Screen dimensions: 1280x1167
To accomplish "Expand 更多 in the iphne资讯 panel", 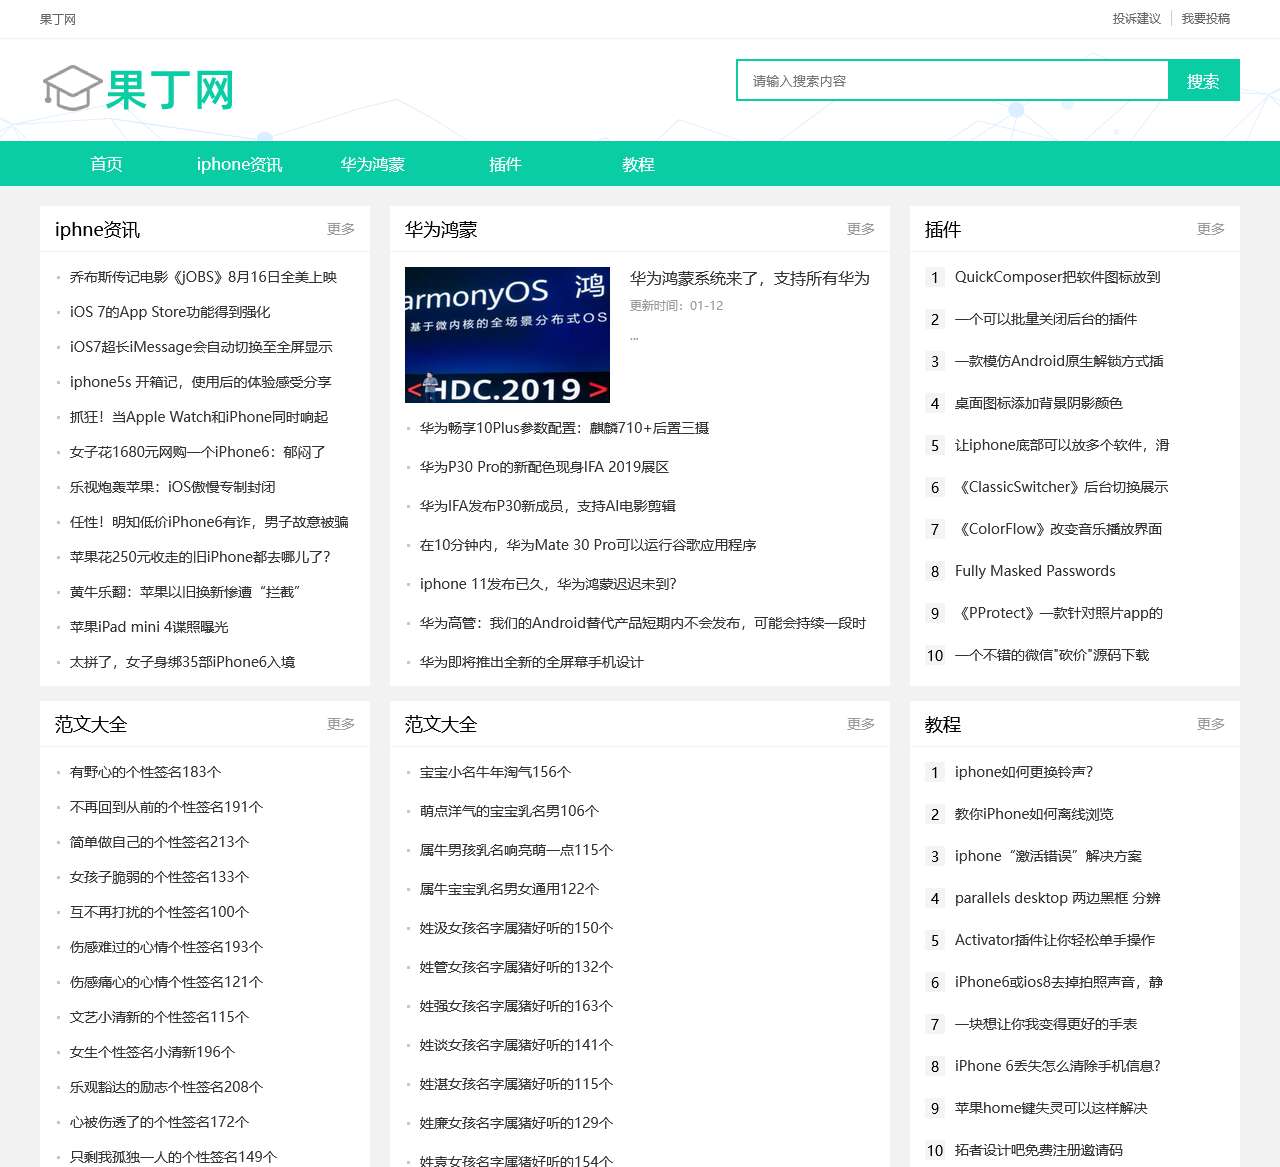I will pyautogui.click(x=340, y=229).
